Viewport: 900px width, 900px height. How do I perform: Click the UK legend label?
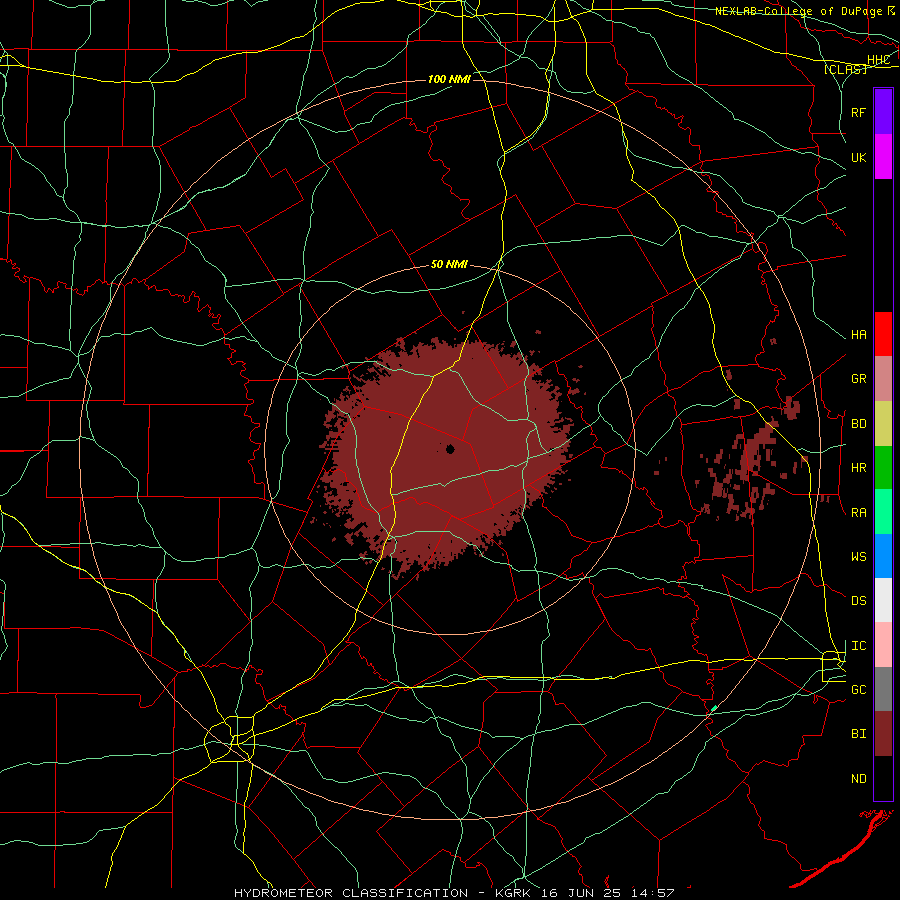859,157
